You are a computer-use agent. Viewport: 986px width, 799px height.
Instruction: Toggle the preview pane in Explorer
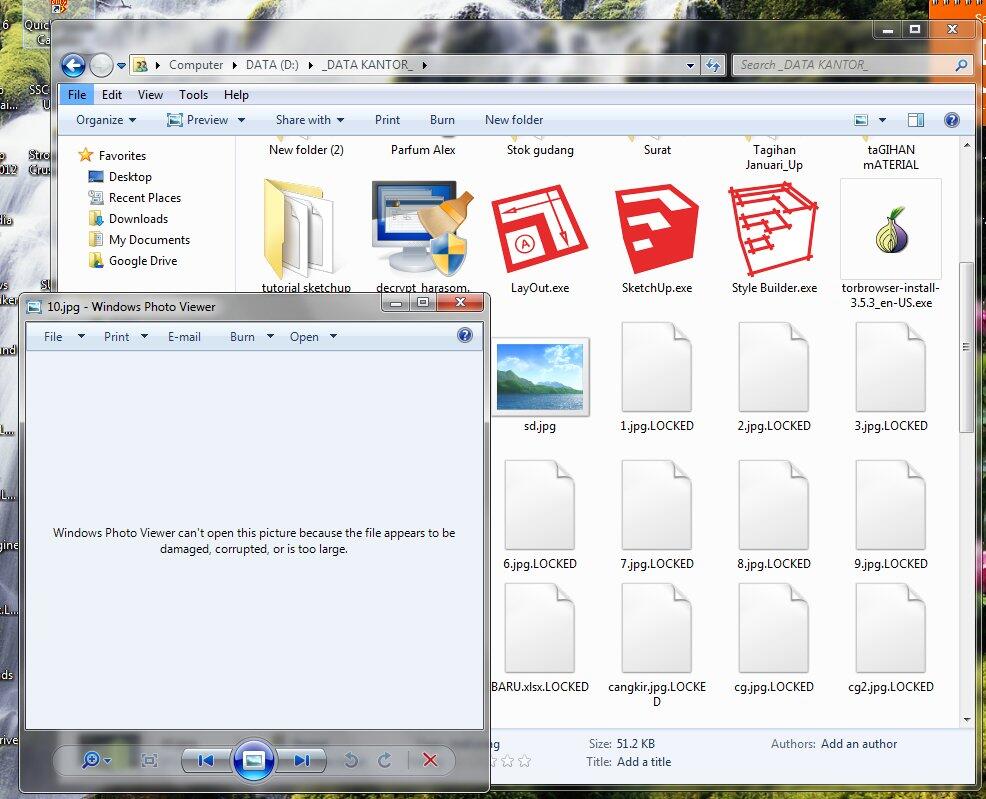coord(915,119)
